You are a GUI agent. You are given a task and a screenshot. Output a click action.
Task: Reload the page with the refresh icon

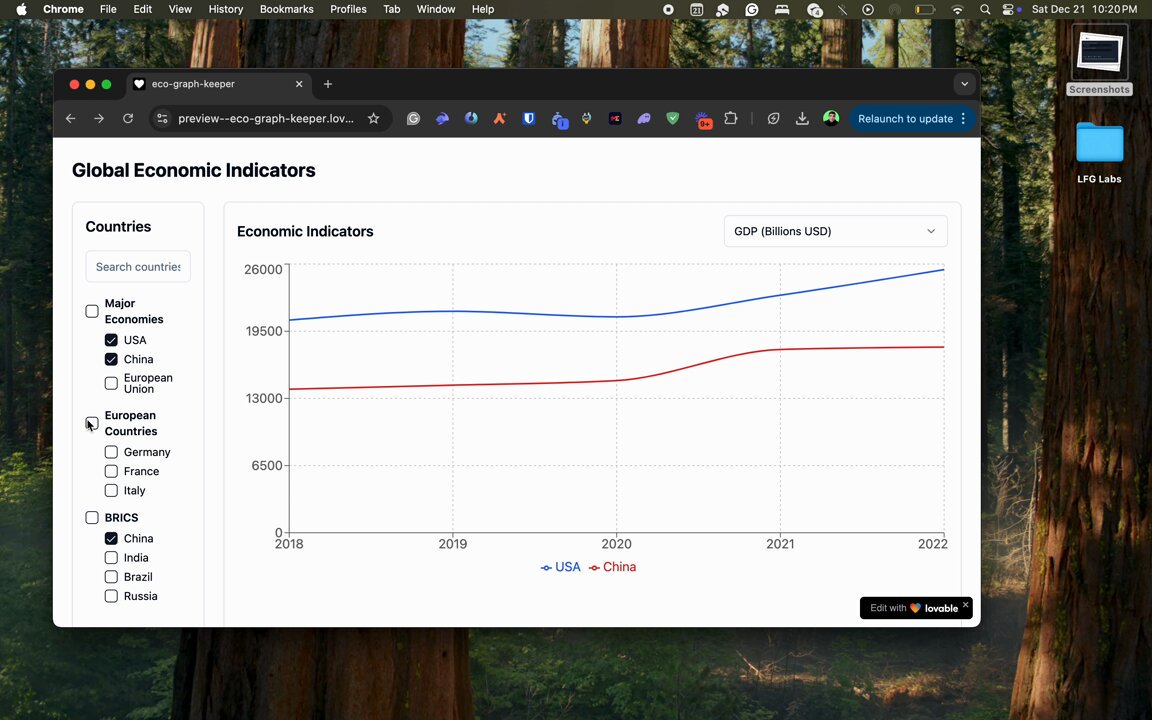[x=128, y=118]
